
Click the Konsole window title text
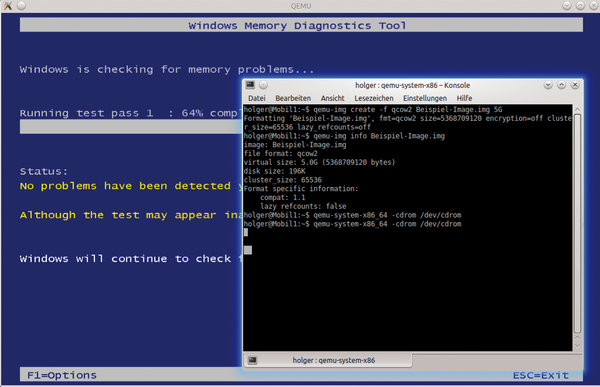pyautogui.click(x=412, y=85)
